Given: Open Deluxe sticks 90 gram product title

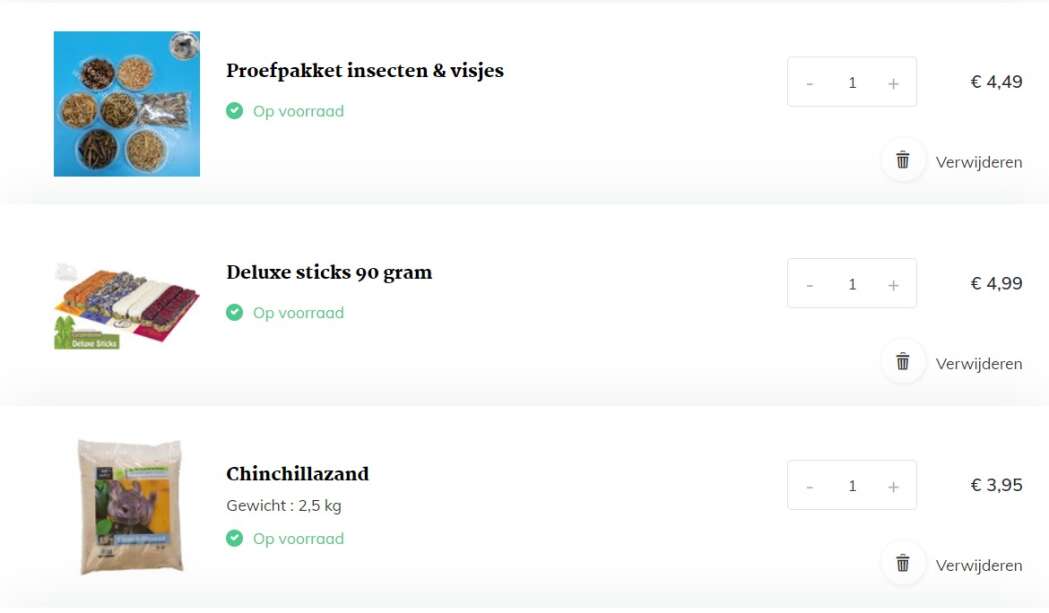Looking at the screenshot, I should (x=329, y=272).
